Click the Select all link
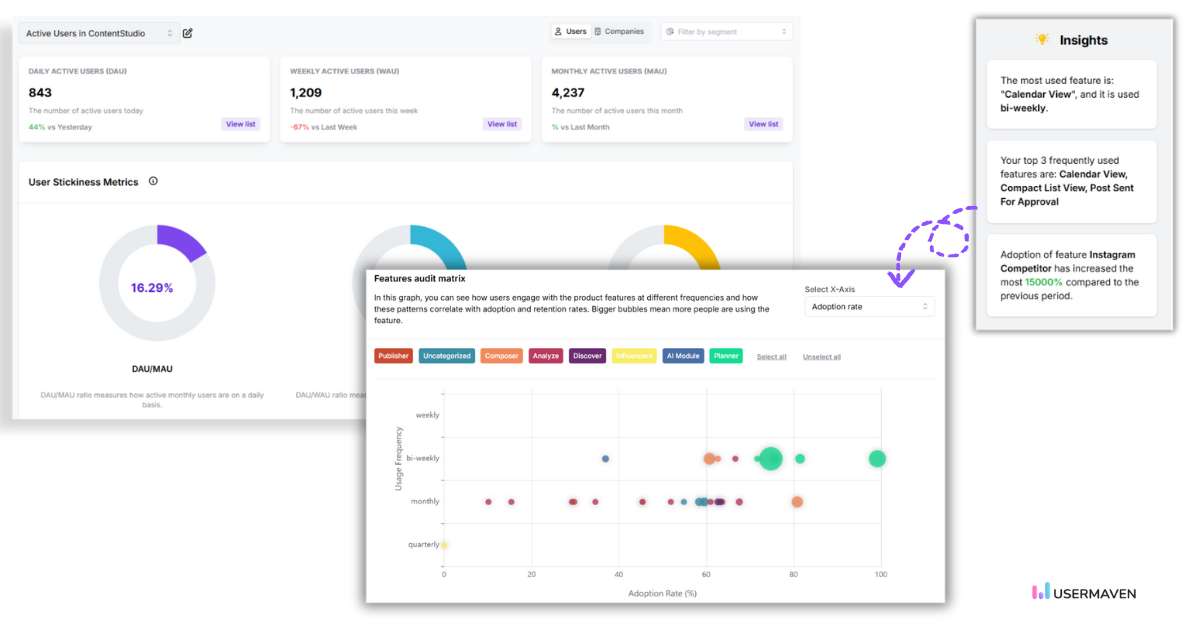 (771, 357)
